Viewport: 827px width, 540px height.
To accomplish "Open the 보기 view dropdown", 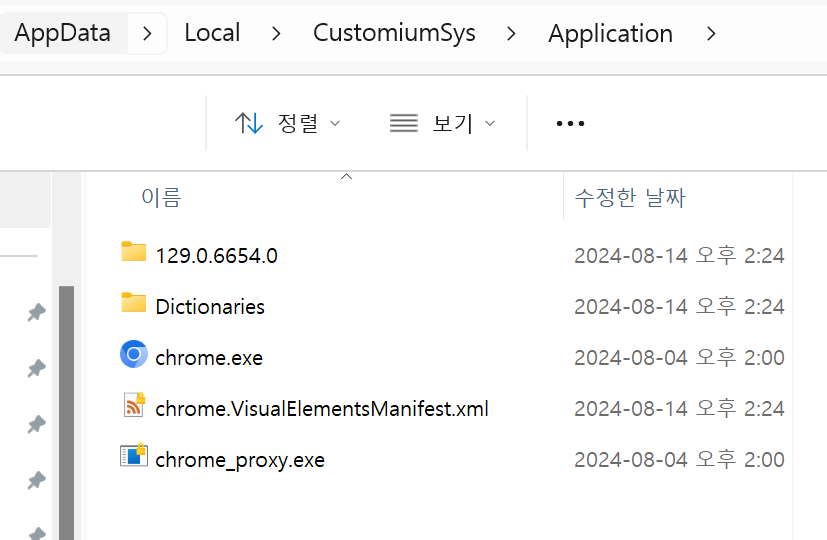I will click(443, 123).
